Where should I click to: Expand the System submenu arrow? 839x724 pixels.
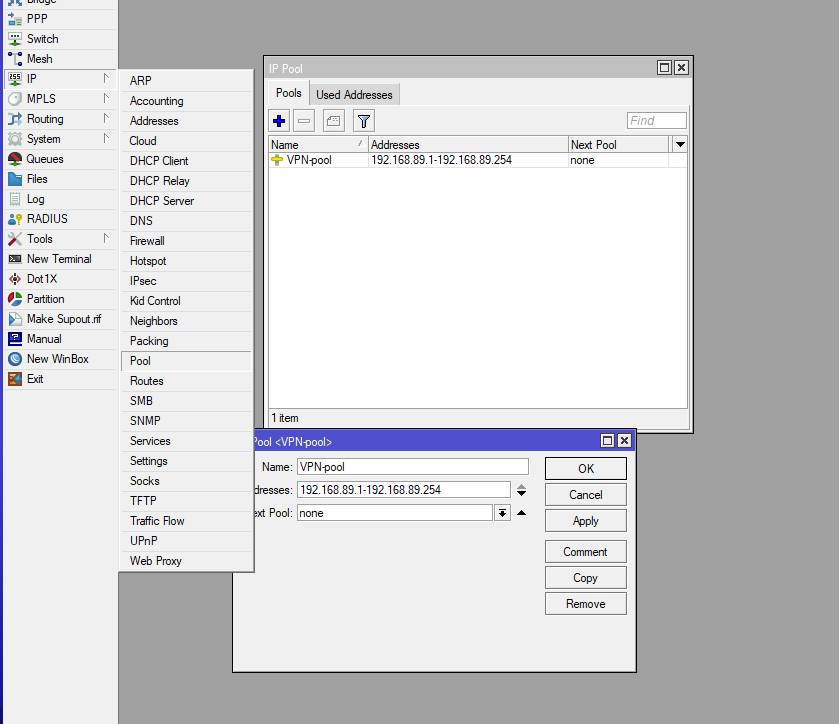[x=106, y=138]
